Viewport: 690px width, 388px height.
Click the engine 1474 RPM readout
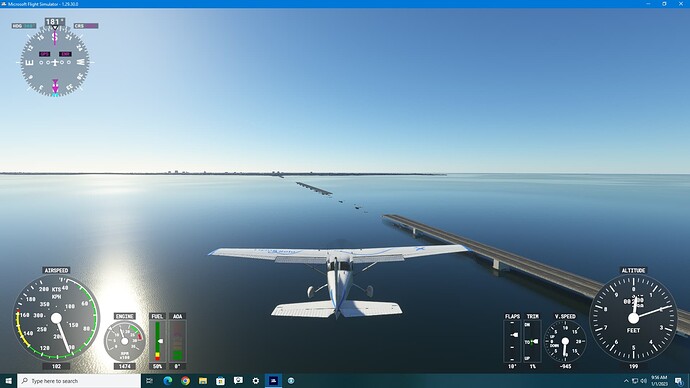coord(125,366)
